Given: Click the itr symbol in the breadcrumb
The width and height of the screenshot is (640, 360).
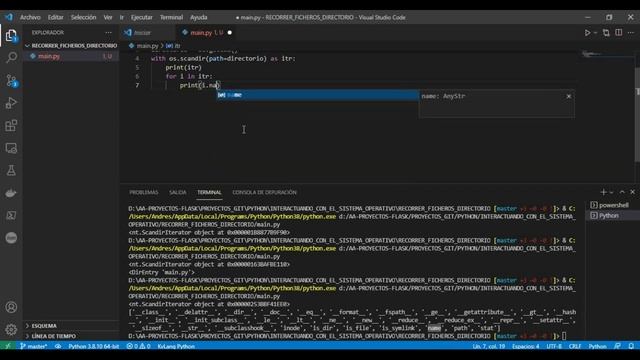Looking at the screenshot, I should (173, 46).
